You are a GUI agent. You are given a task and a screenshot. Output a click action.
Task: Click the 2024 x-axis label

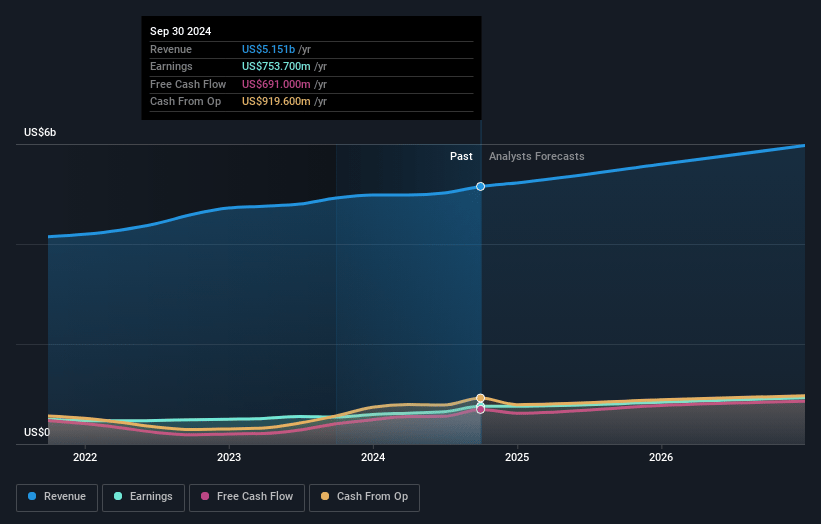[x=373, y=457]
